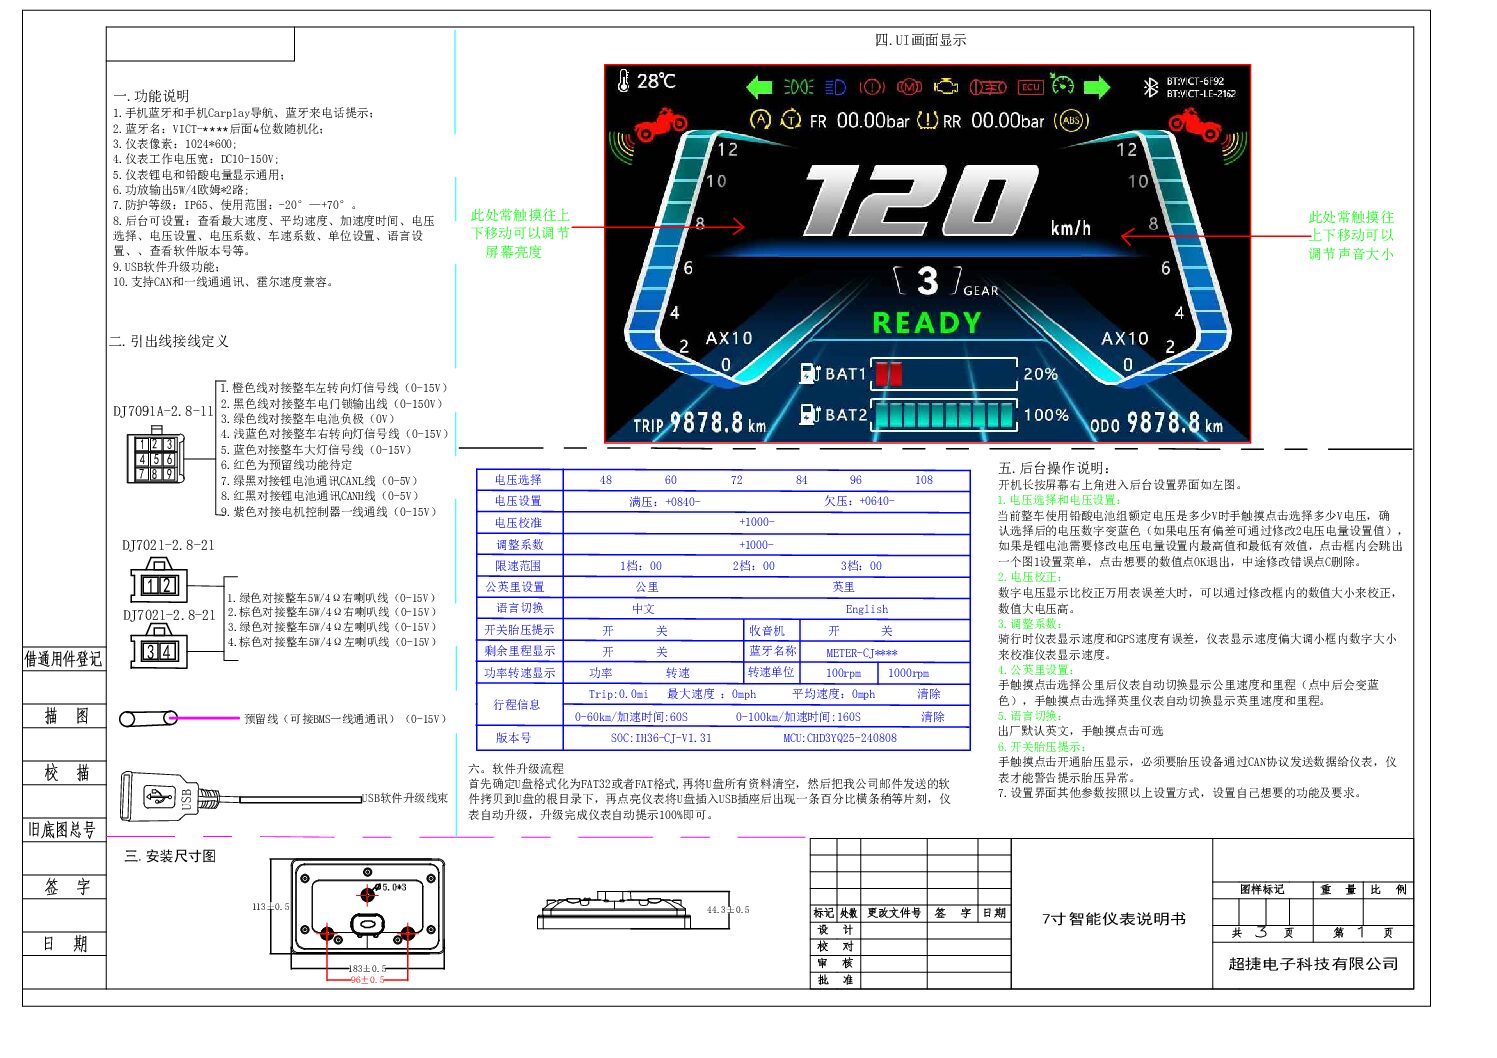Select 1000rpm for 转速单位
1497x1058 pixels.
click(x=908, y=673)
